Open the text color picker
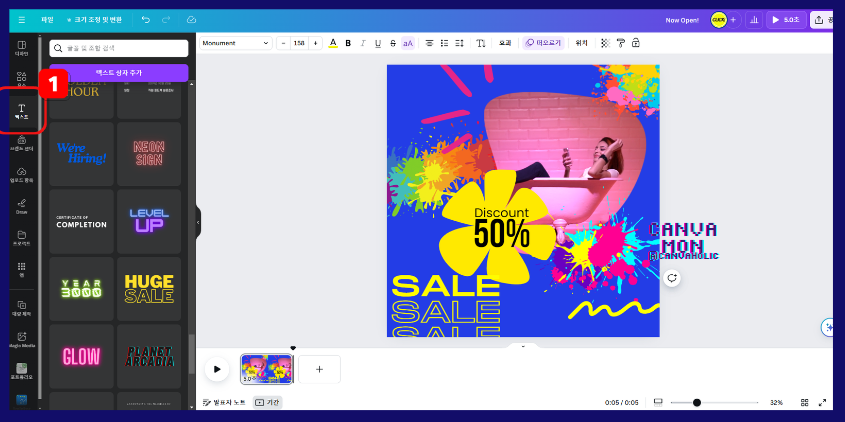This screenshot has height=422, width=845. coord(333,43)
